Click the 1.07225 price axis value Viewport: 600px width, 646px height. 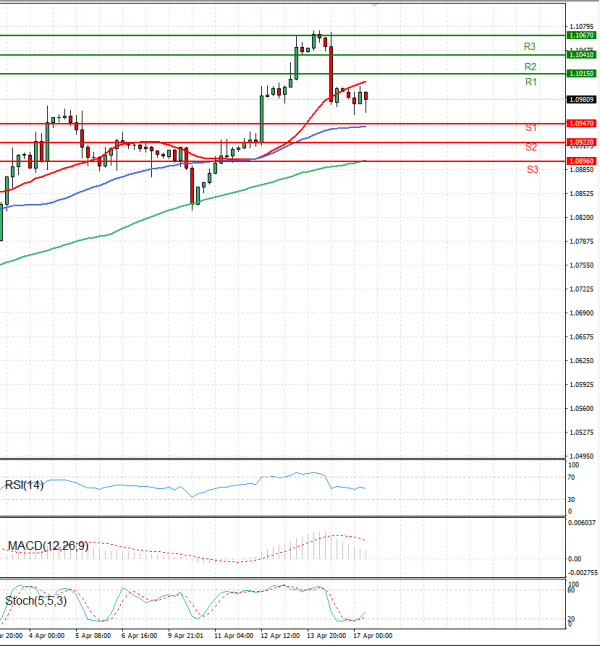pyautogui.click(x=581, y=289)
